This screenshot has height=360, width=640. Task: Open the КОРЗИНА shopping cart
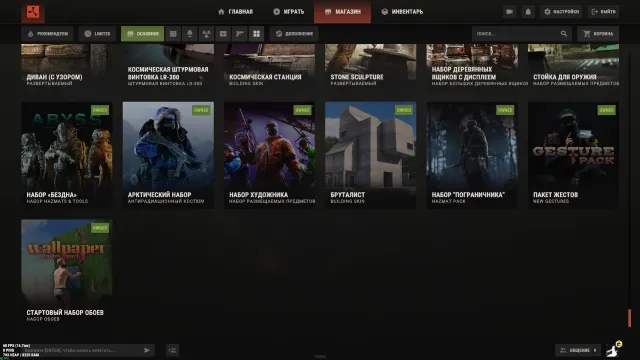598,33
